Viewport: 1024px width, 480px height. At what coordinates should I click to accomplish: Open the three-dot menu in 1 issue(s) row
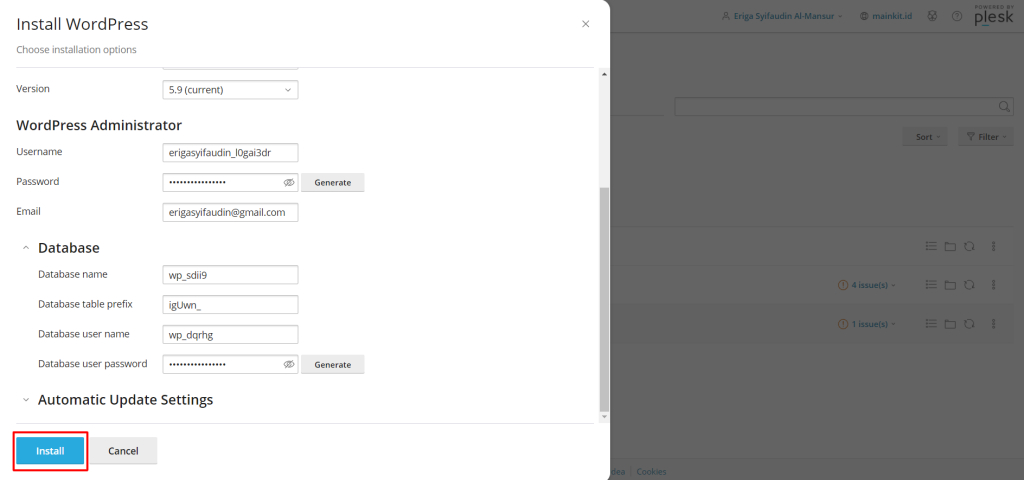[x=994, y=323]
